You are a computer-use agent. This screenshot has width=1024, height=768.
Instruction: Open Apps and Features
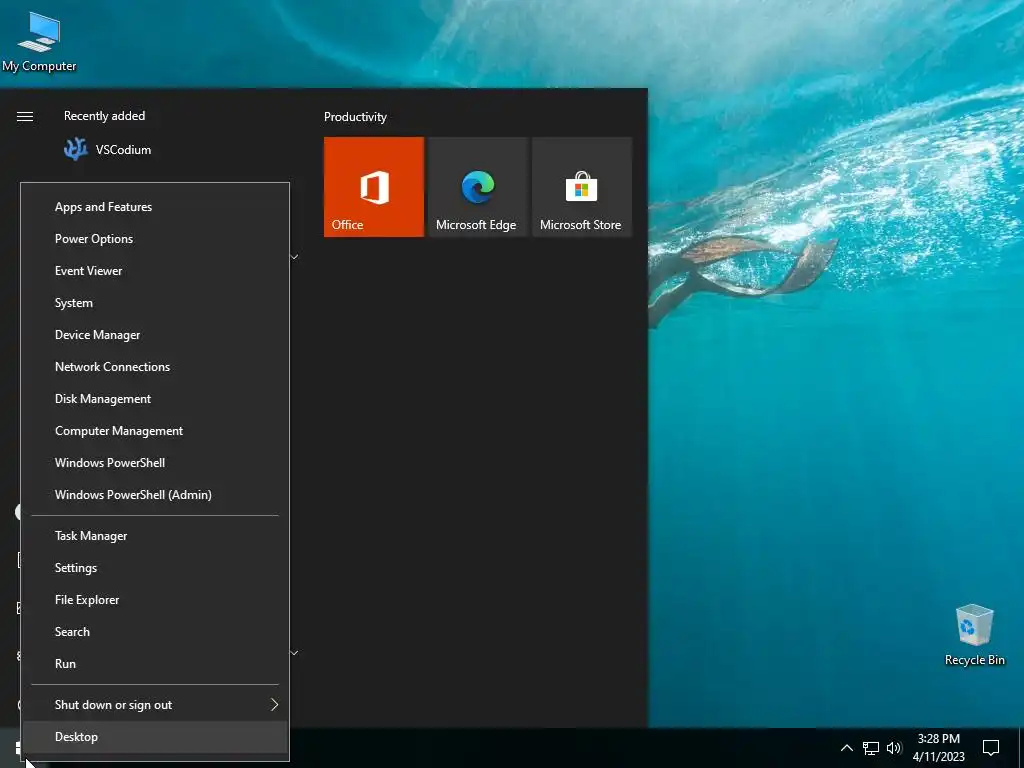155,207
